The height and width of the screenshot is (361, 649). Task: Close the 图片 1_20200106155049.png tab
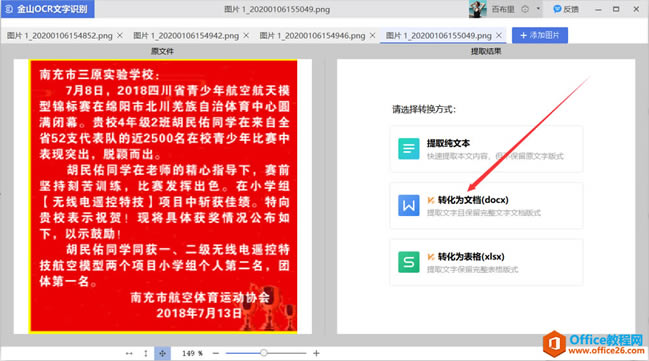[x=499, y=36]
